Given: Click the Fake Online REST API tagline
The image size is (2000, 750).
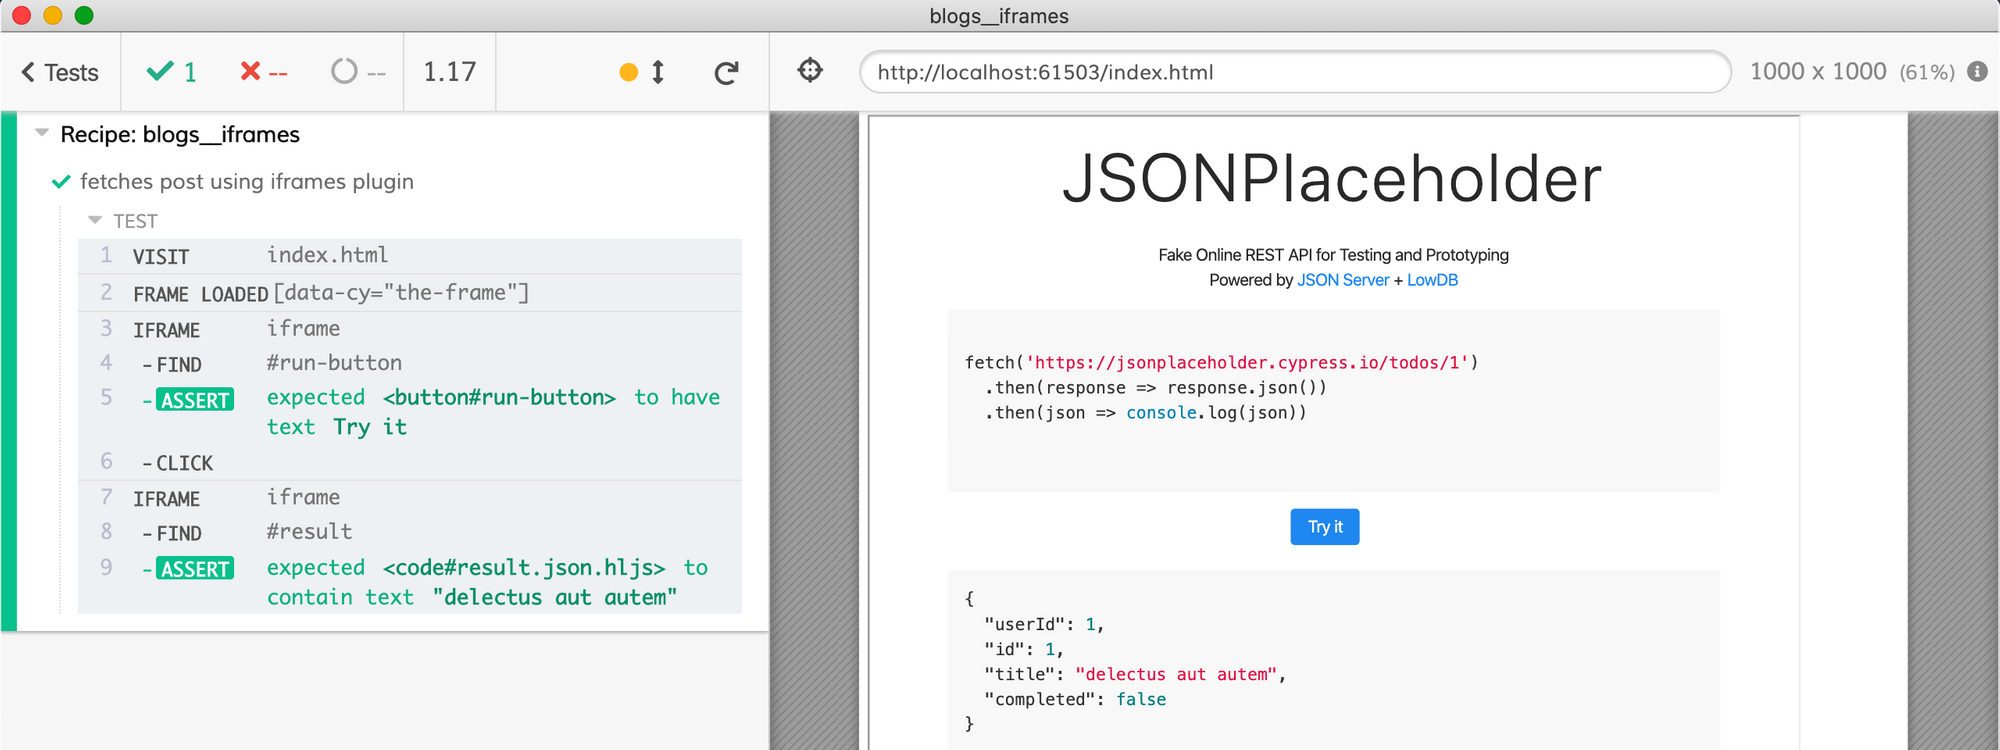Looking at the screenshot, I should 1333,255.
